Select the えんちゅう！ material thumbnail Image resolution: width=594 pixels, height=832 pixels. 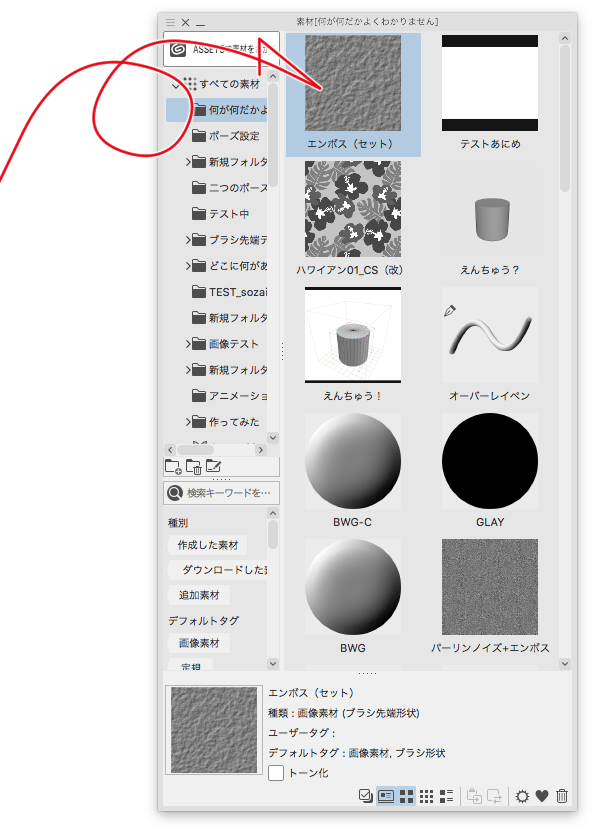point(353,335)
